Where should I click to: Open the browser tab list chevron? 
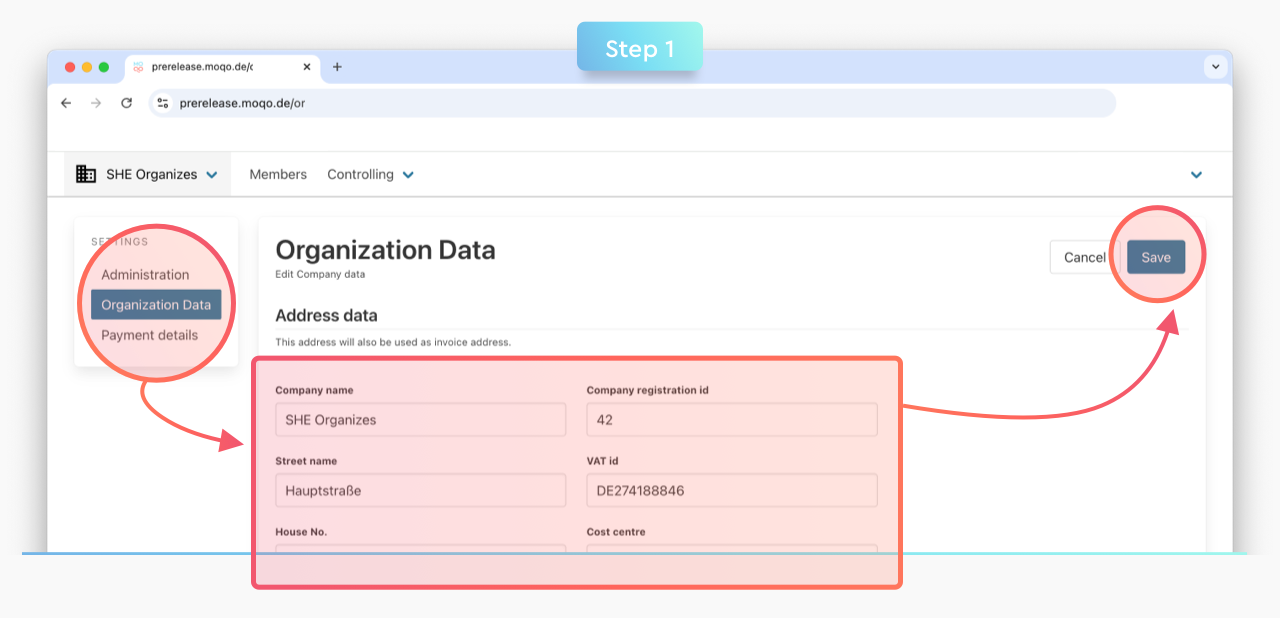tap(1215, 67)
